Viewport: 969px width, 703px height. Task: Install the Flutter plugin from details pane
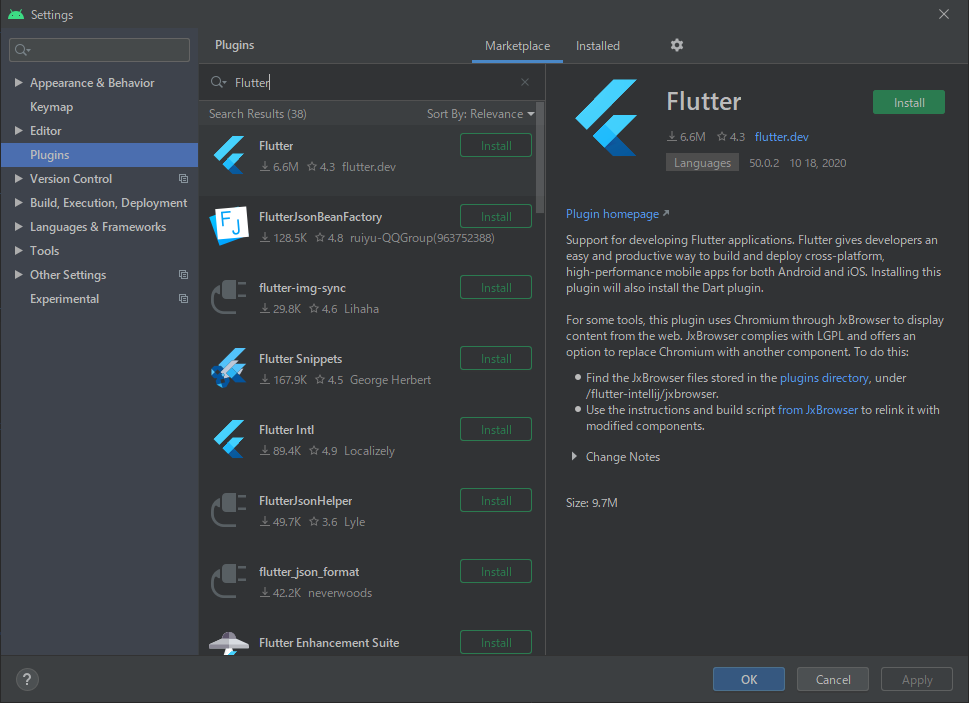(908, 103)
